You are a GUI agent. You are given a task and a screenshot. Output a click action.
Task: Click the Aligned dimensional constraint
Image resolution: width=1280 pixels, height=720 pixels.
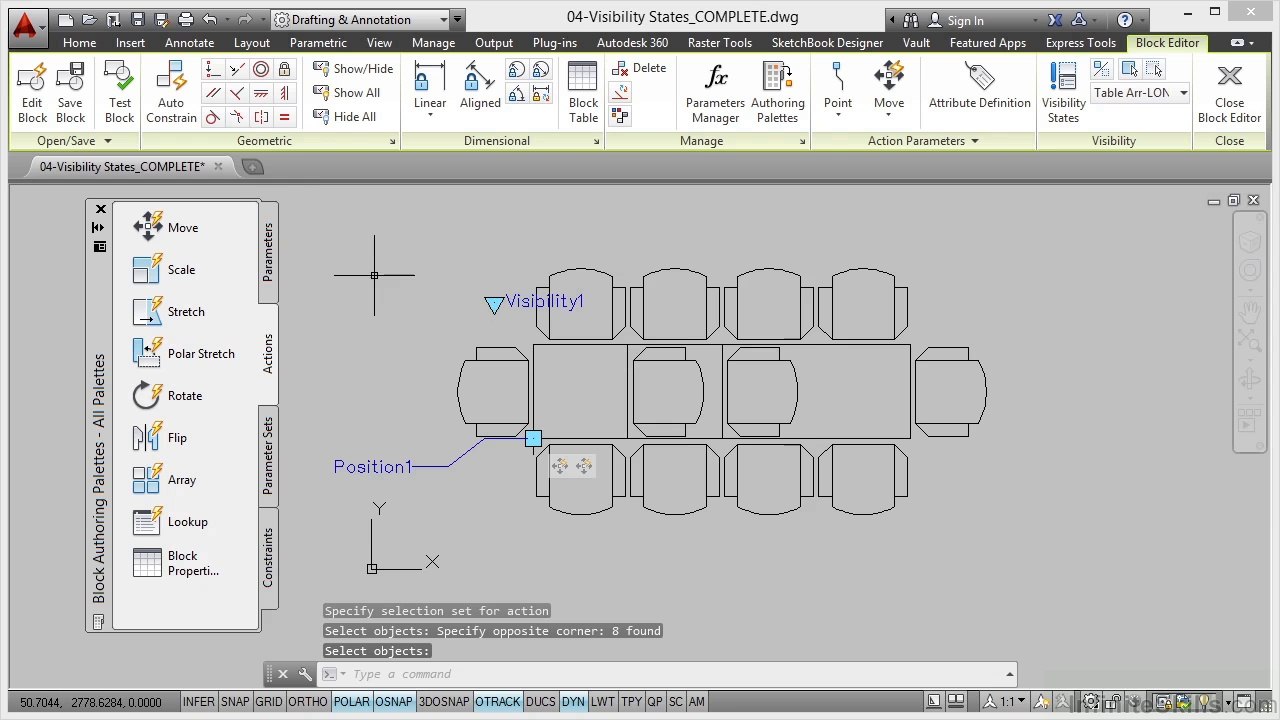tap(480, 86)
